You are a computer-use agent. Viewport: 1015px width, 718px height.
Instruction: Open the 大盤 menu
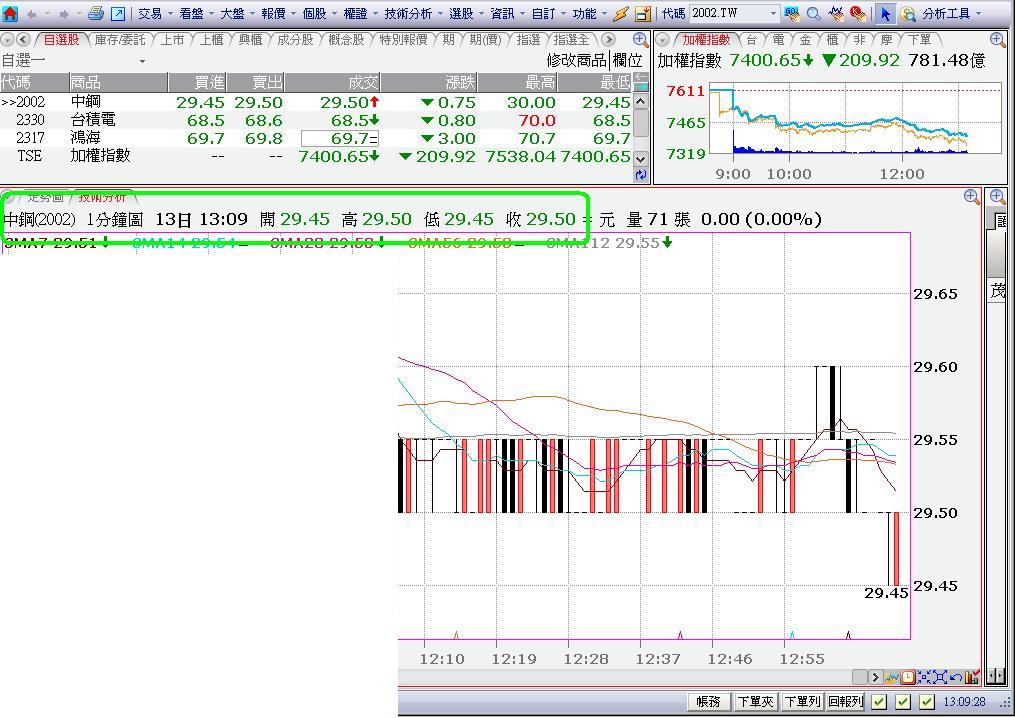point(238,14)
